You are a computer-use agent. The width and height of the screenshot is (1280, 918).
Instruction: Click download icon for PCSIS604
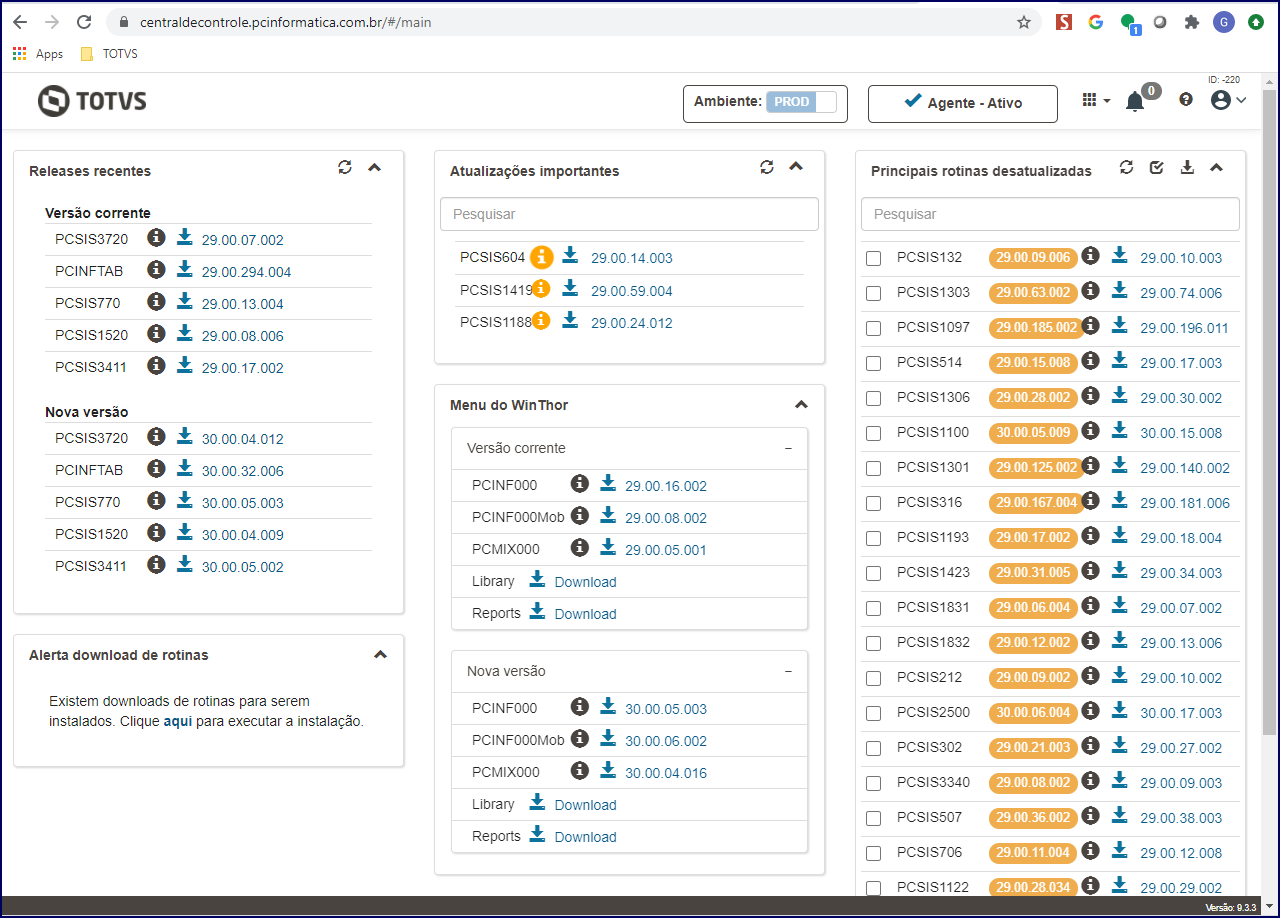point(570,256)
